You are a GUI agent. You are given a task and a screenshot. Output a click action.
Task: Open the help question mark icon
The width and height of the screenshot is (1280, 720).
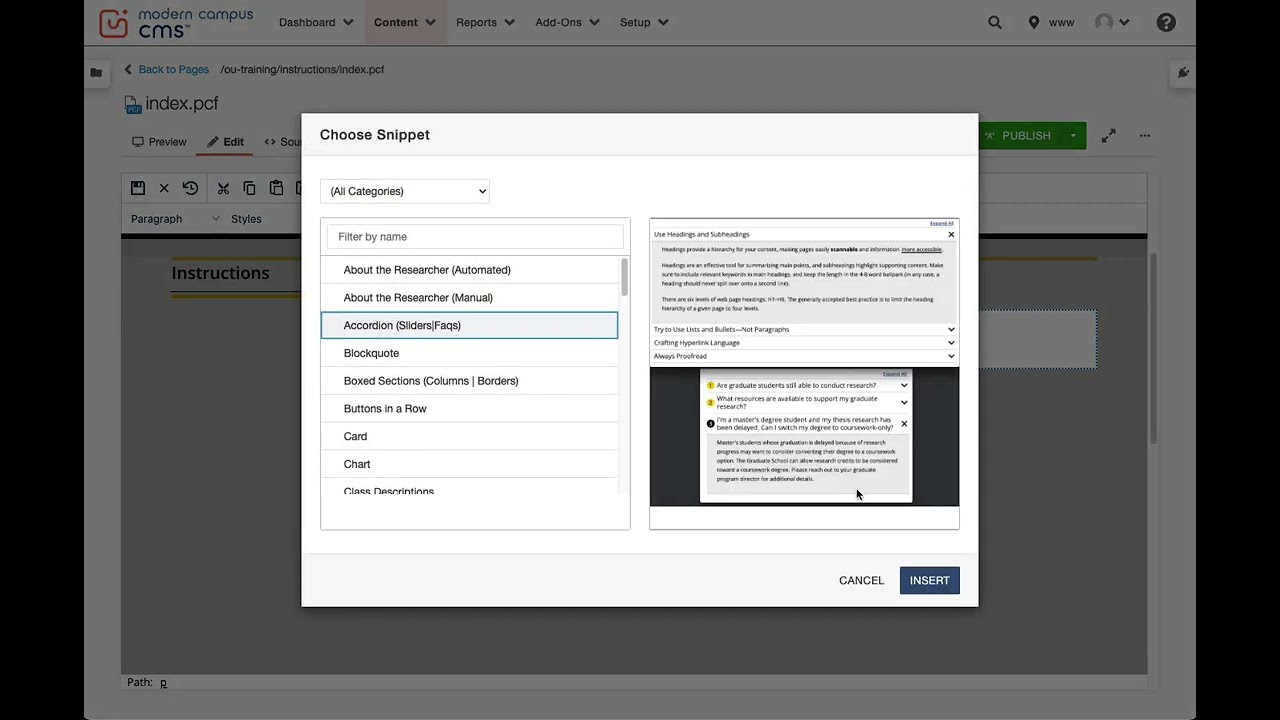pyautogui.click(x=1166, y=22)
